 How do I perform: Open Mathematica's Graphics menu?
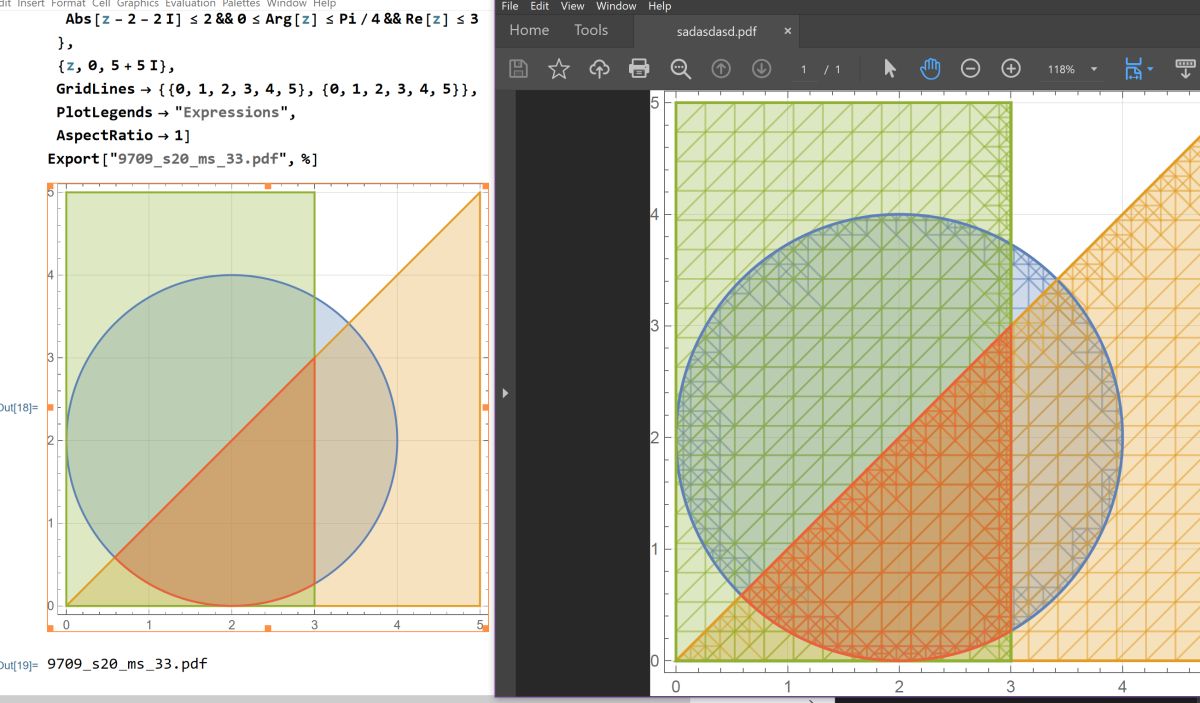137,4
